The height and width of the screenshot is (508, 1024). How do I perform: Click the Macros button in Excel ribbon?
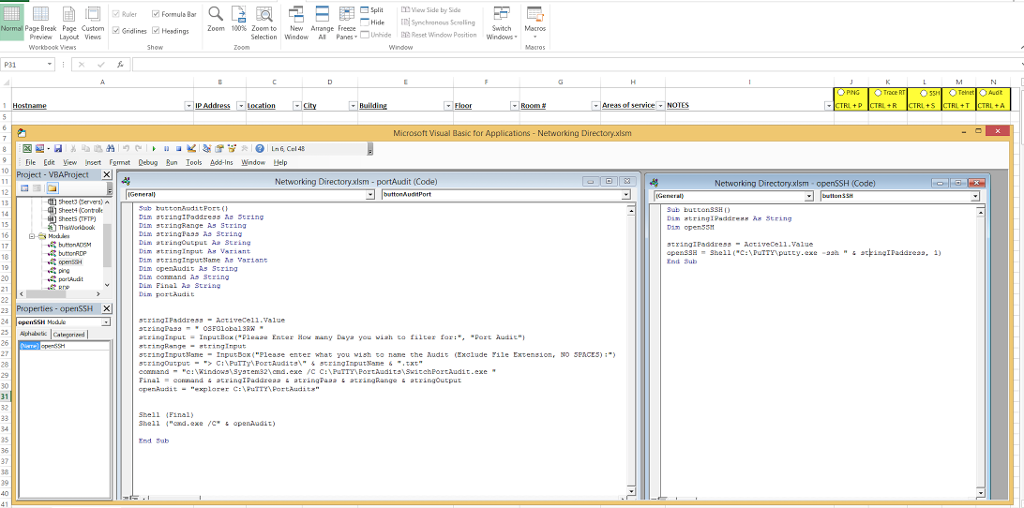click(x=535, y=22)
